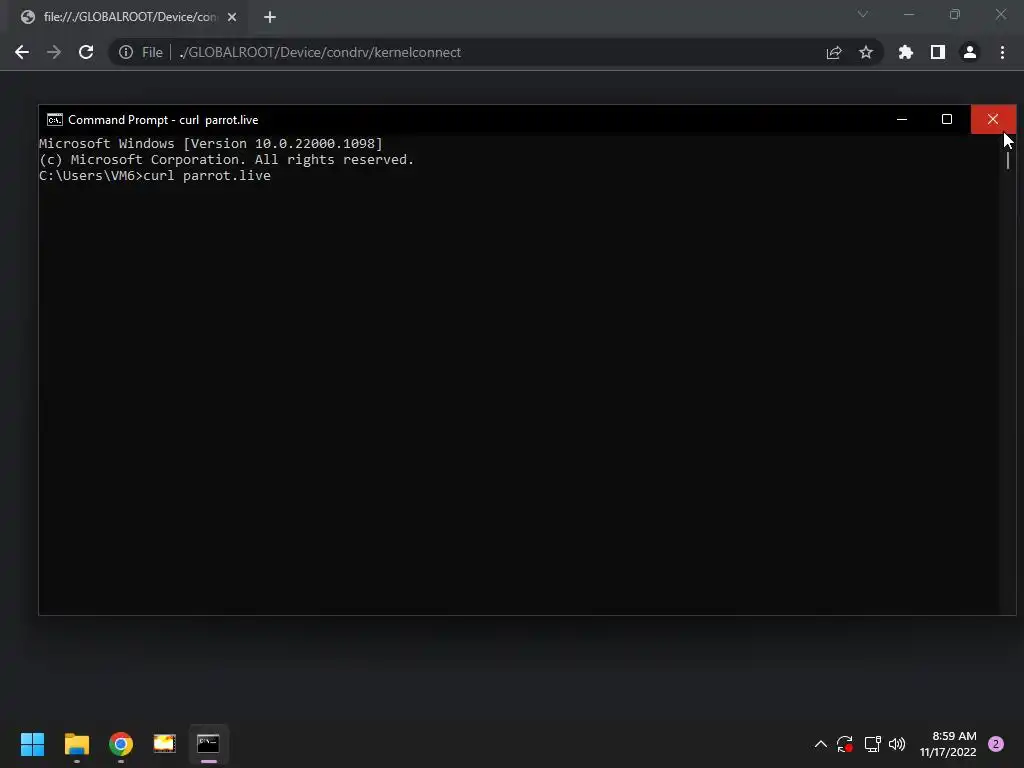Image resolution: width=1024 pixels, height=768 pixels.
Task: Switch to Chrome in the taskbar
Action: pos(121,744)
